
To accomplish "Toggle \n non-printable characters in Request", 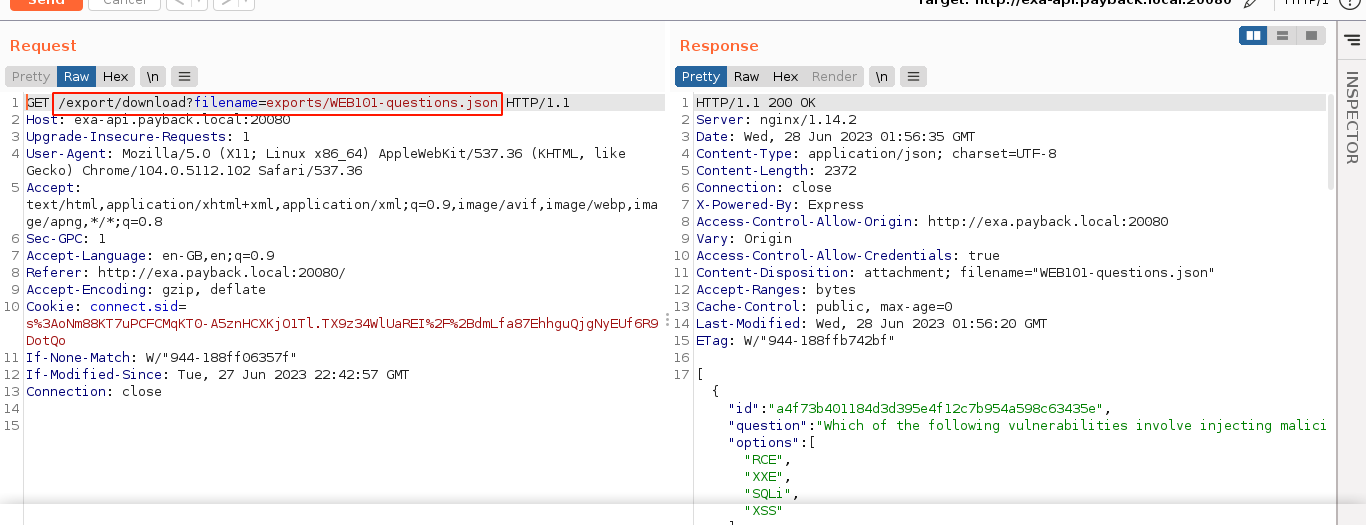I will tap(152, 77).
